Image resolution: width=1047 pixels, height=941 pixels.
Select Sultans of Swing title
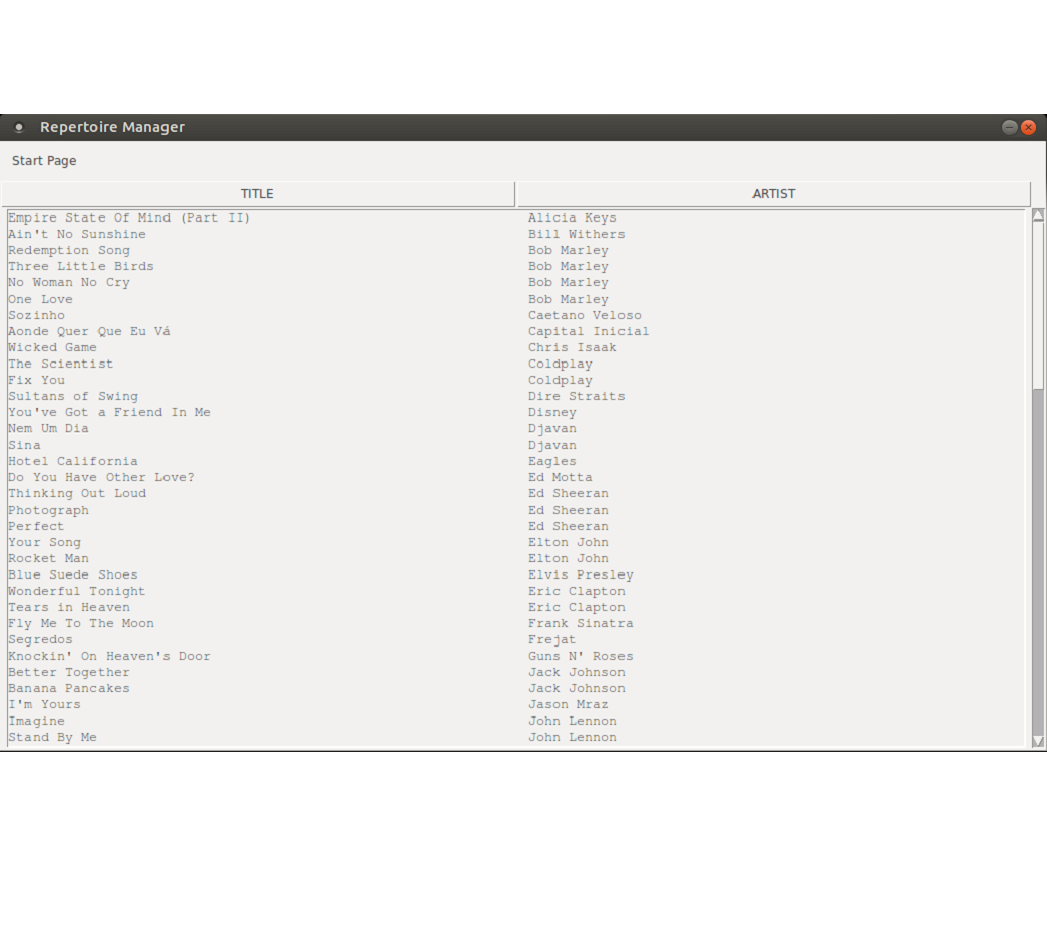click(x=73, y=396)
